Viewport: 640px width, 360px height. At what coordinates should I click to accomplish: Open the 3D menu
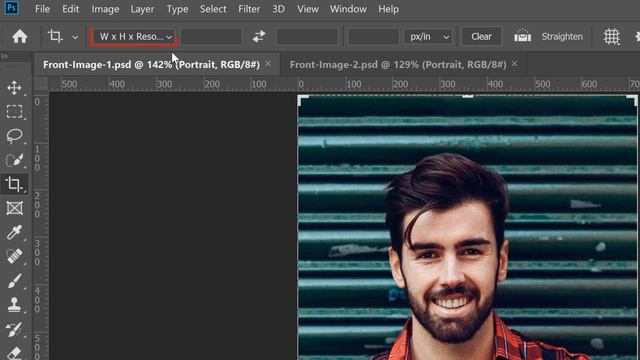(278, 9)
